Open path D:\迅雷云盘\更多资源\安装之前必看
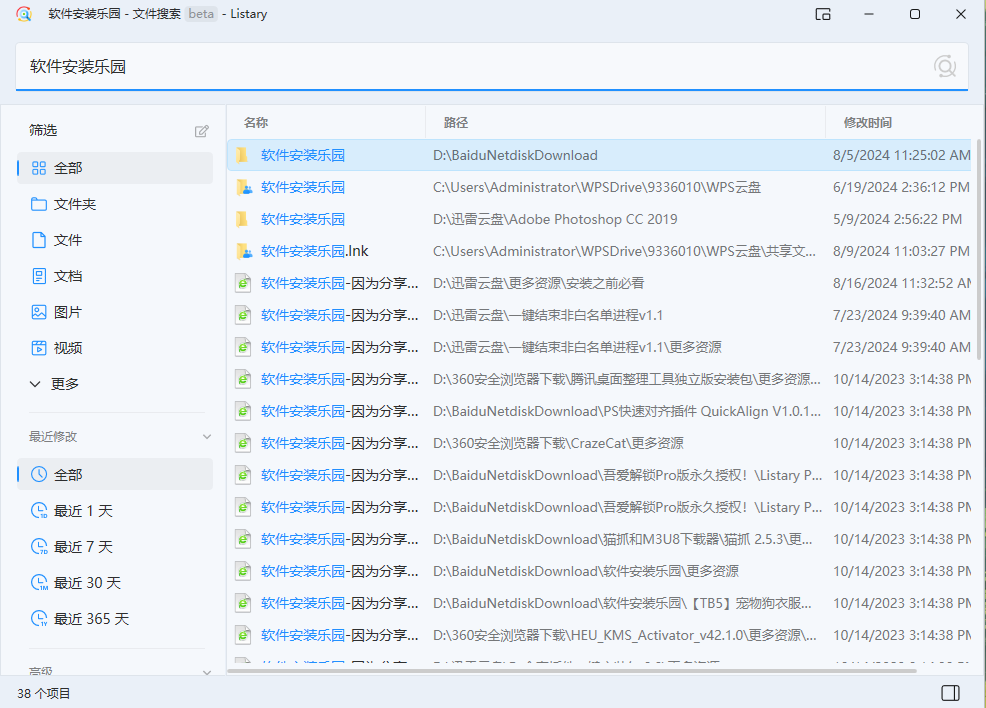Viewport: 986px width, 708px height. pyautogui.click(x=538, y=283)
